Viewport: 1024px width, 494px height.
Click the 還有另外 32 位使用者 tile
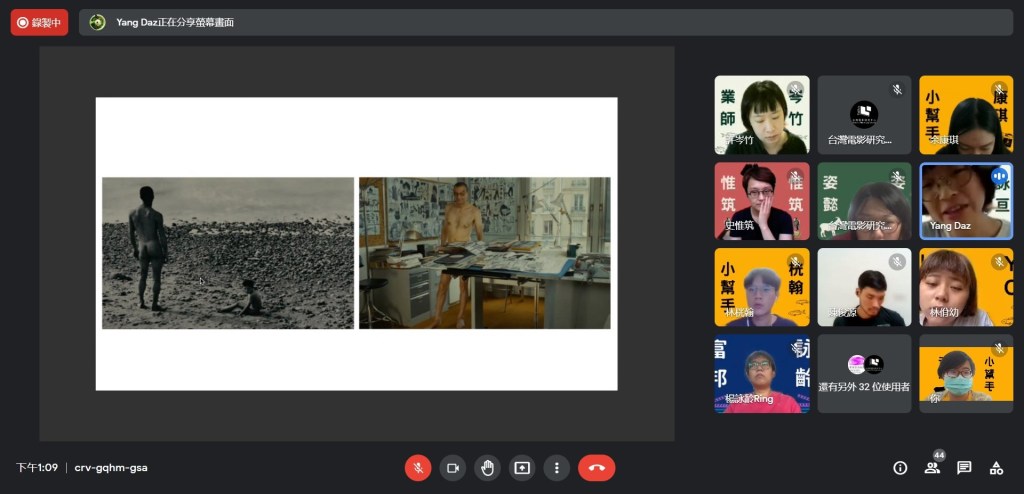click(864, 373)
